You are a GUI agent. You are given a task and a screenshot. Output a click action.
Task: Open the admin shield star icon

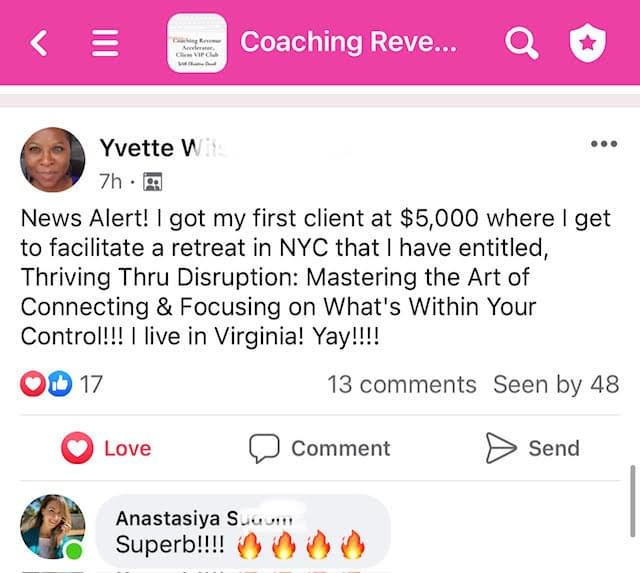coord(588,43)
